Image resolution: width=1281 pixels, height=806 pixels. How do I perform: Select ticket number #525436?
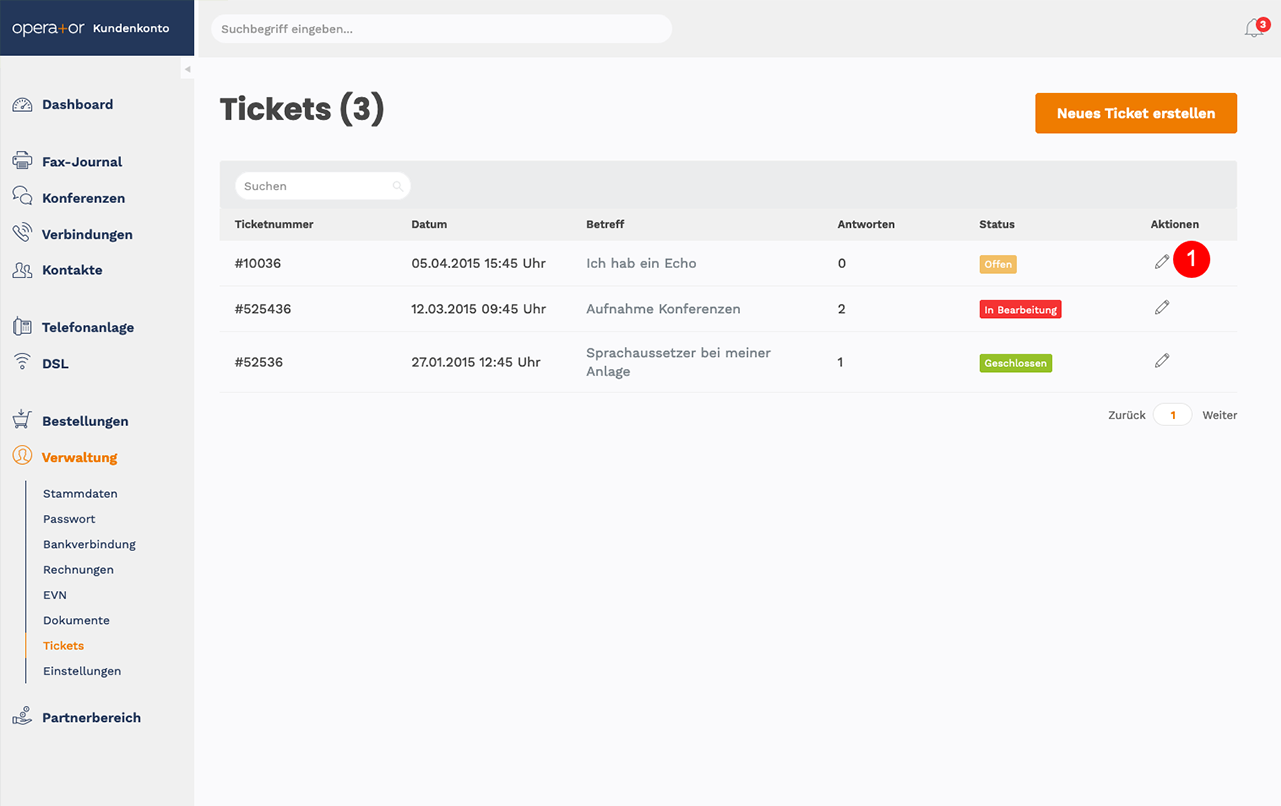click(263, 309)
